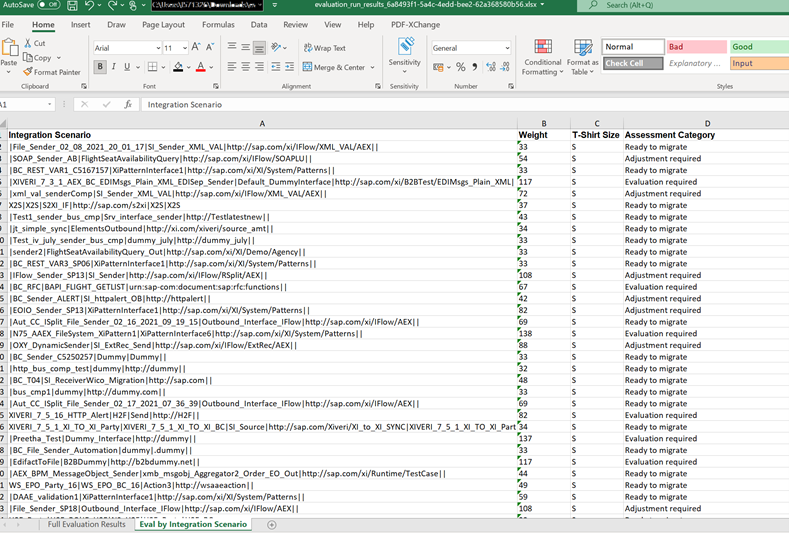Click the Paste clipboard icon

[9, 49]
